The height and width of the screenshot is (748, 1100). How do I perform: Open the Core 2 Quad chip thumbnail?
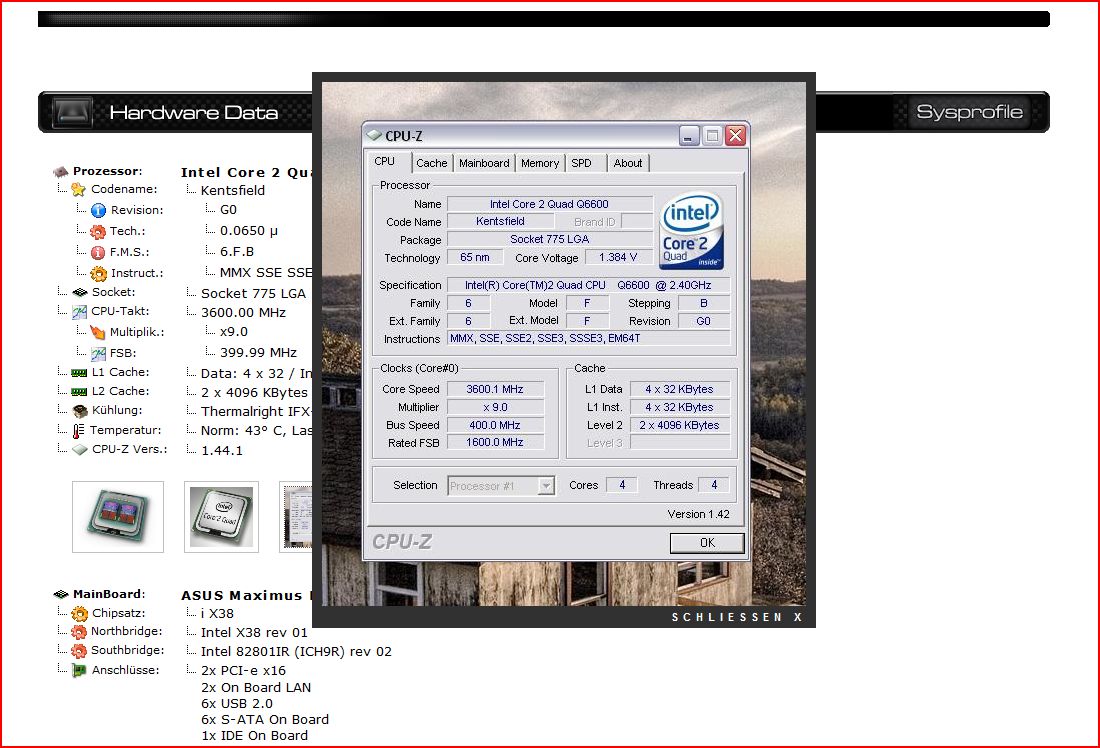222,516
